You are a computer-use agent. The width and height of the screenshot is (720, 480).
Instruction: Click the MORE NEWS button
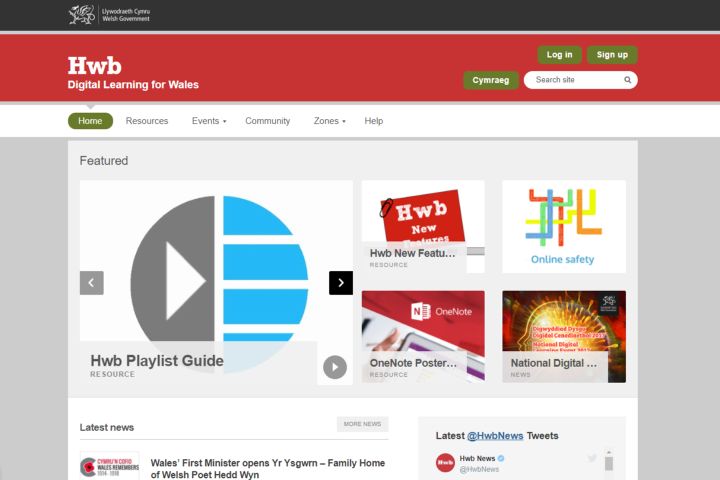pyautogui.click(x=362, y=424)
